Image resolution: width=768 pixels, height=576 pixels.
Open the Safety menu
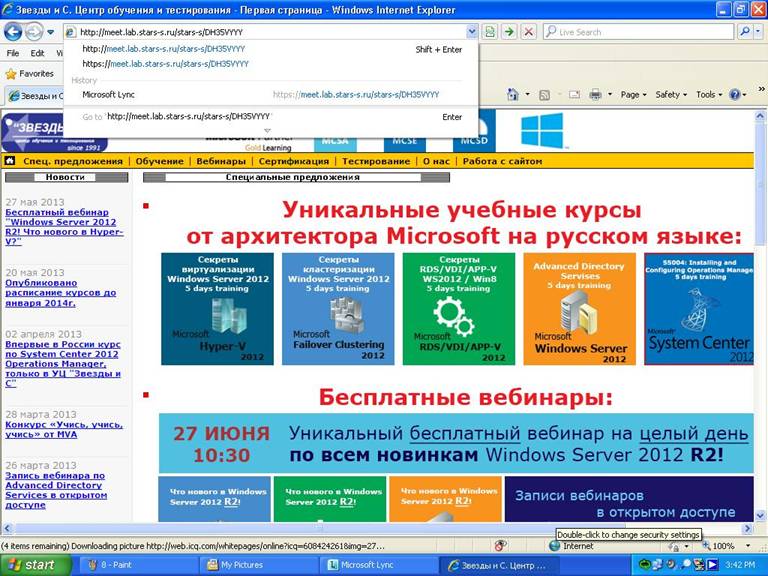tap(671, 95)
